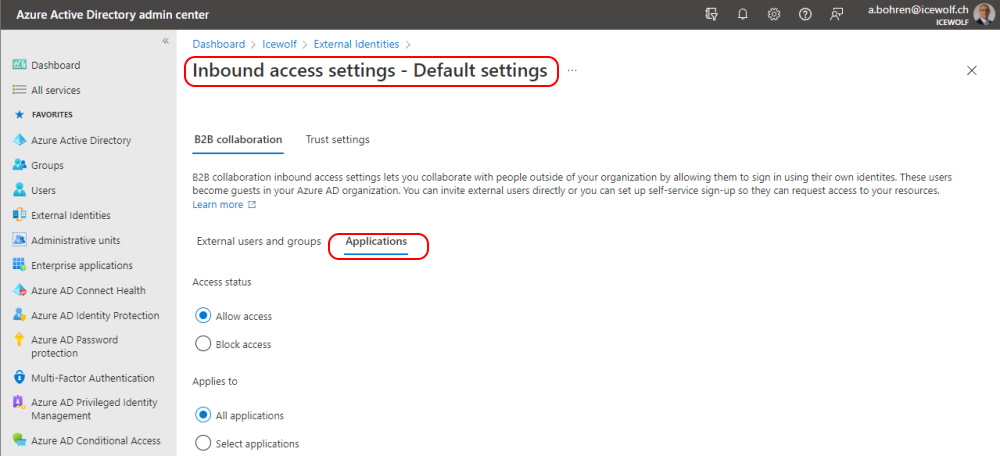Click the Privileged Identity Management icon

[19, 402]
